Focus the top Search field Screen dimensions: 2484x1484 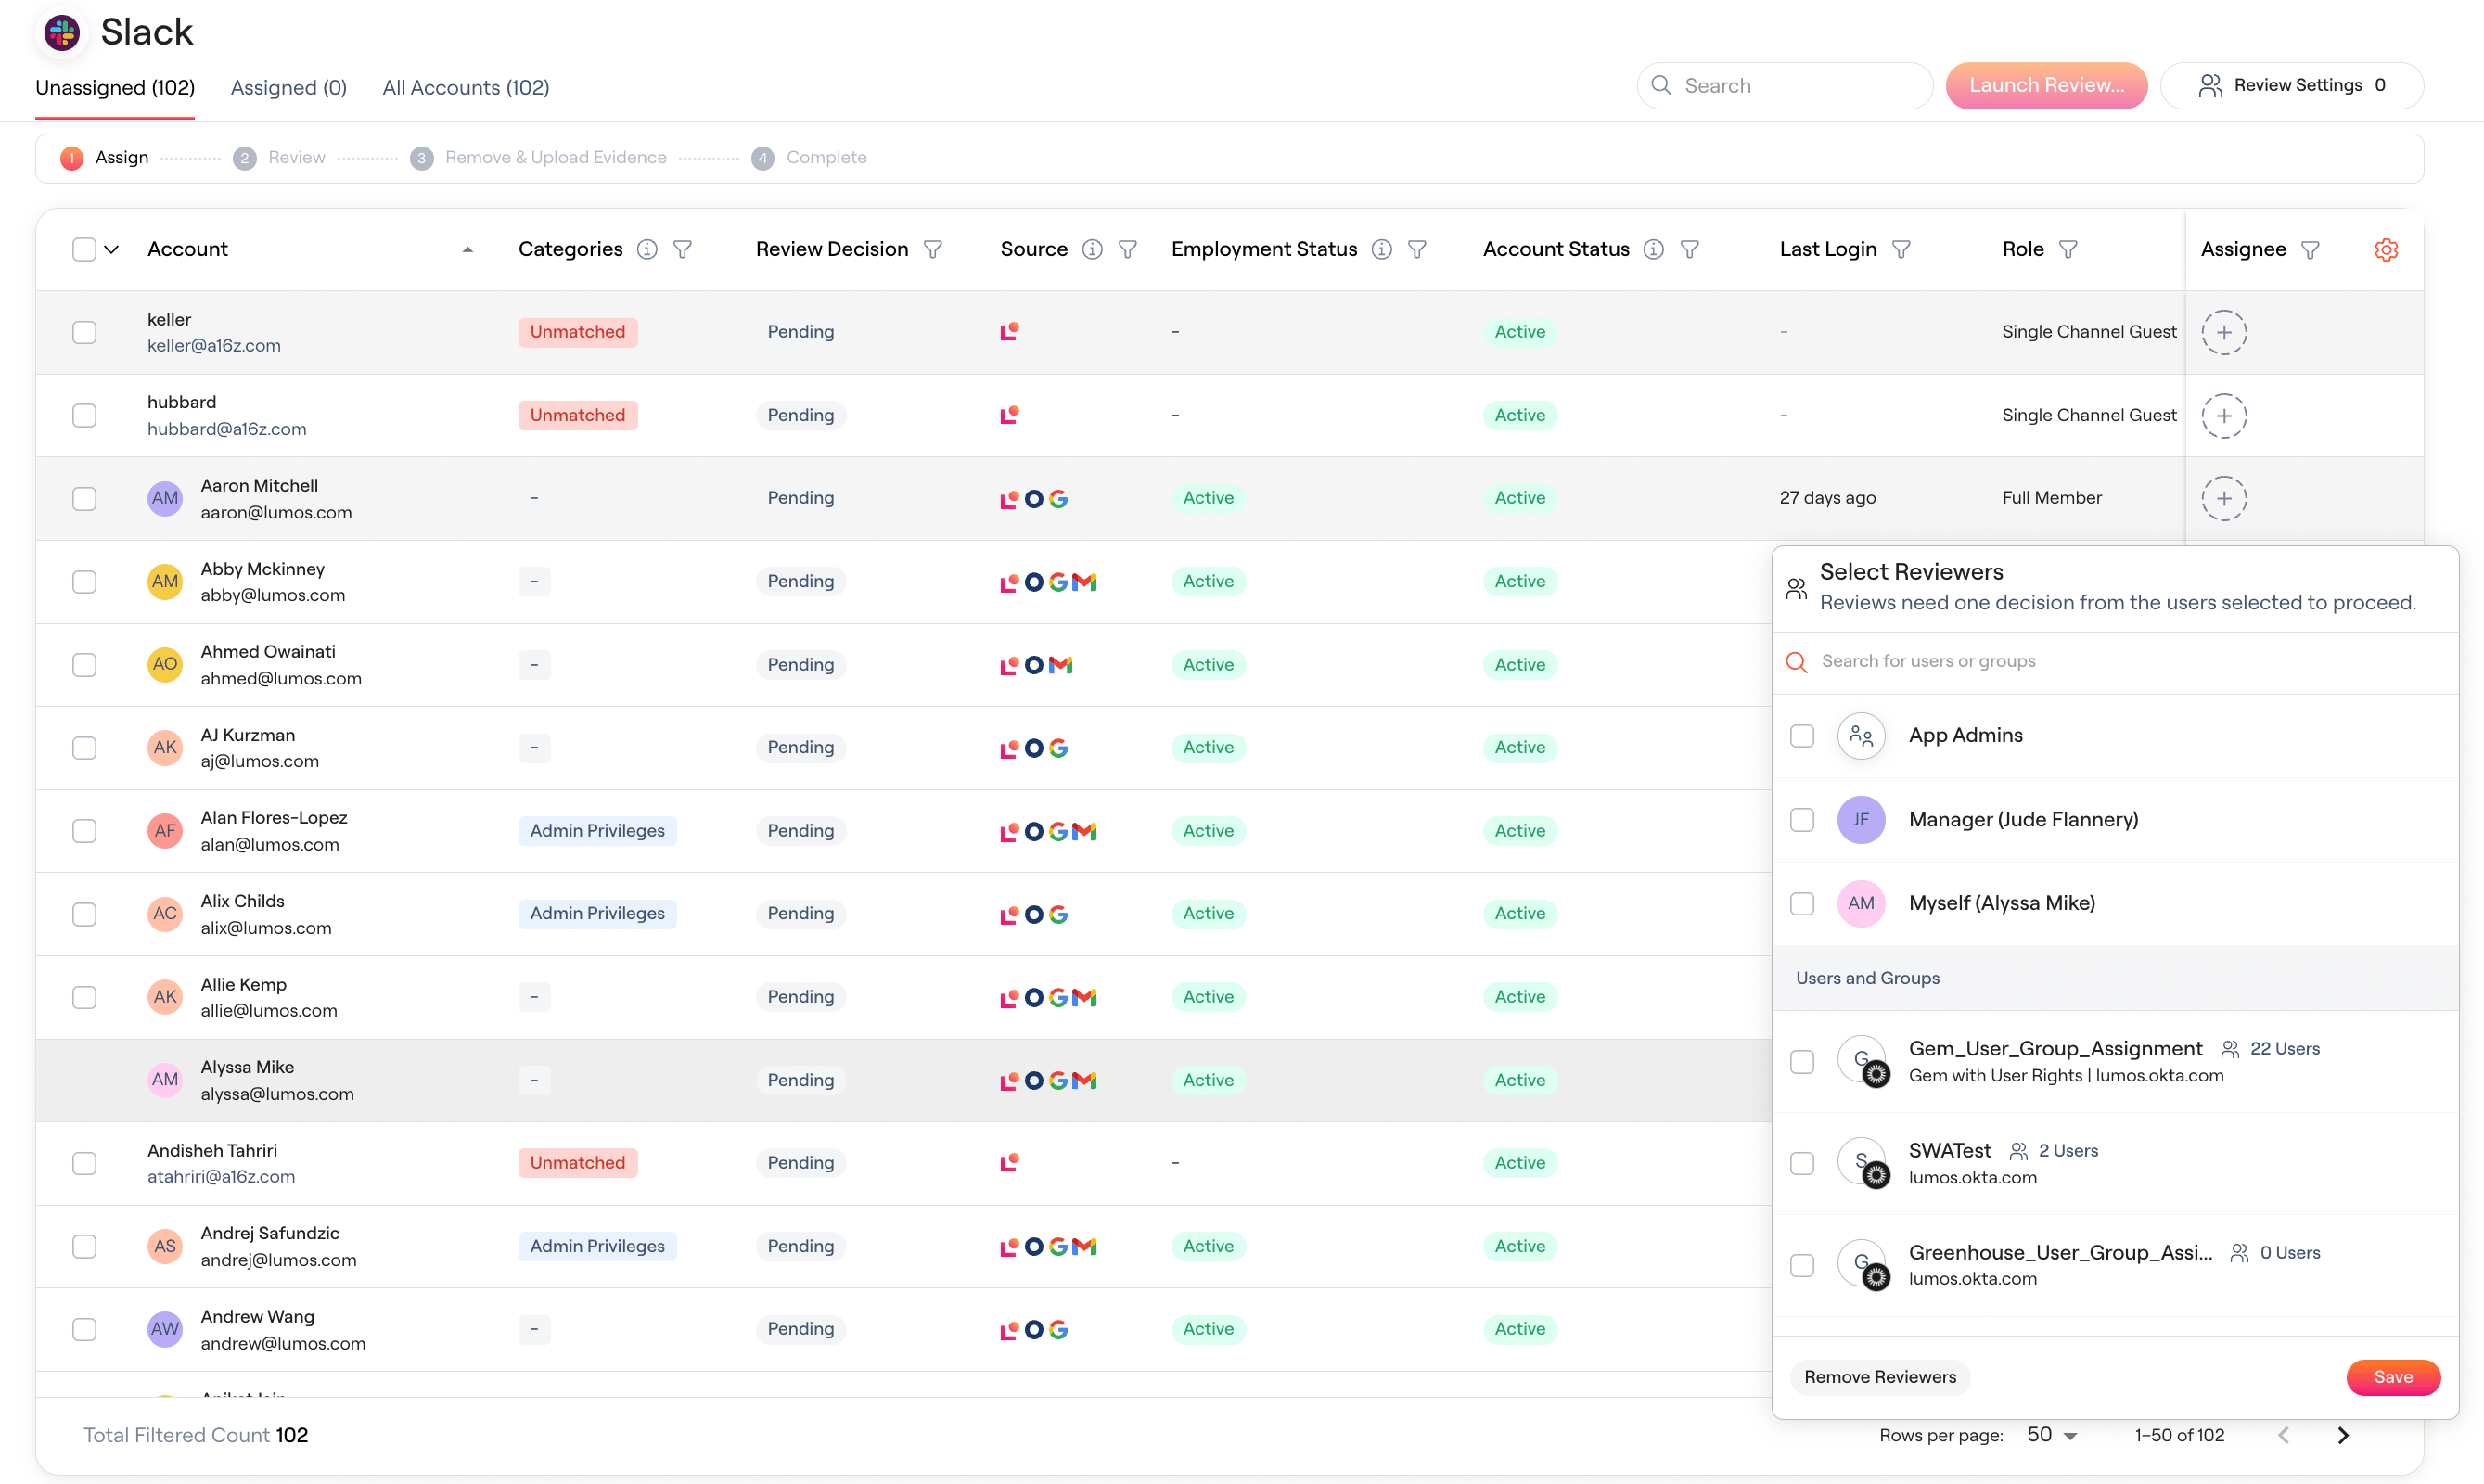tap(1784, 86)
